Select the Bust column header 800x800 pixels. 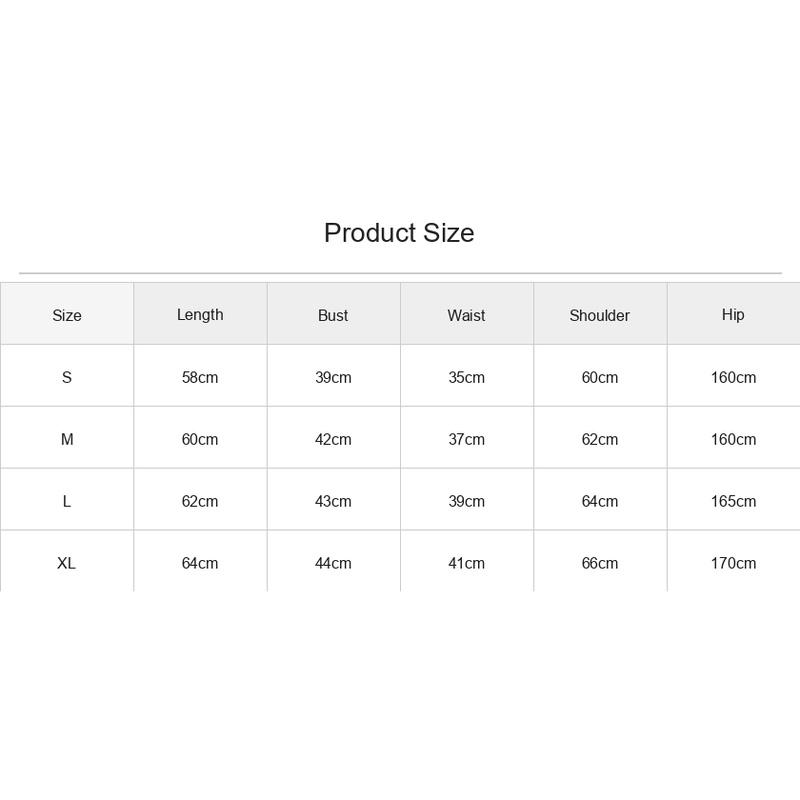[x=333, y=315]
